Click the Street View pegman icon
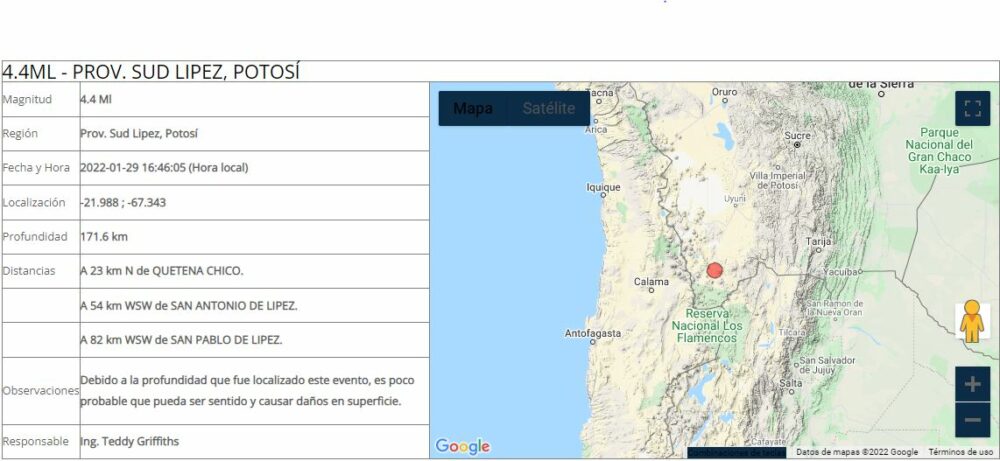1000x461 pixels. [x=971, y=322]
